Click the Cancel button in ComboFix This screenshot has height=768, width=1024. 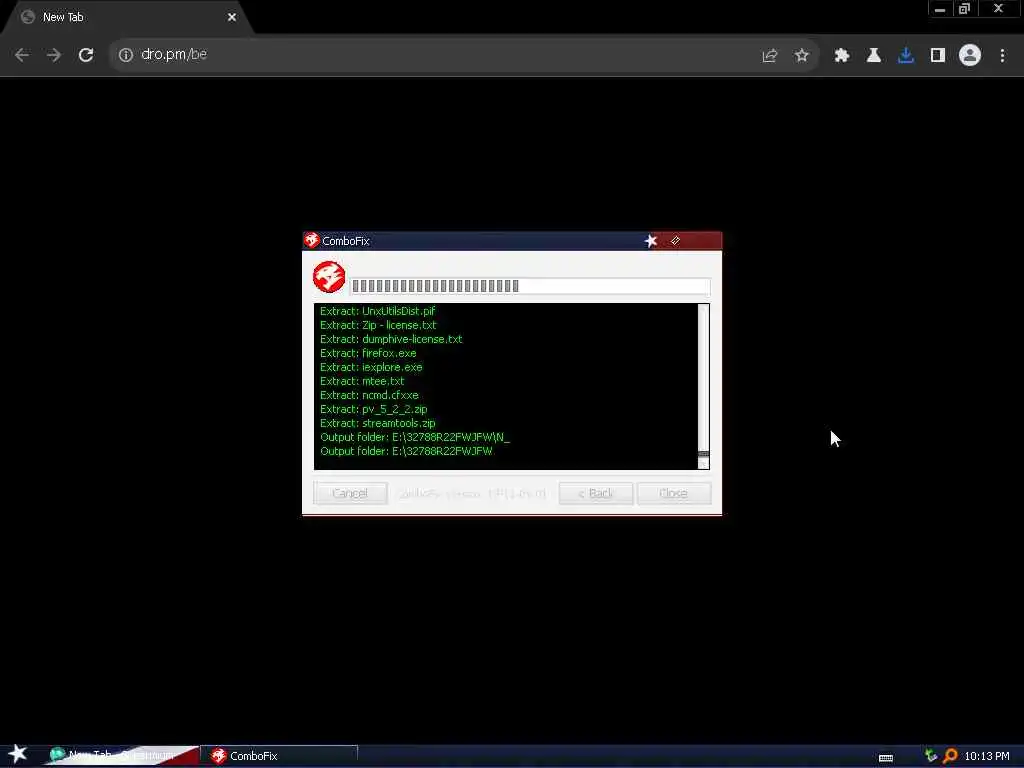point(350,493)
